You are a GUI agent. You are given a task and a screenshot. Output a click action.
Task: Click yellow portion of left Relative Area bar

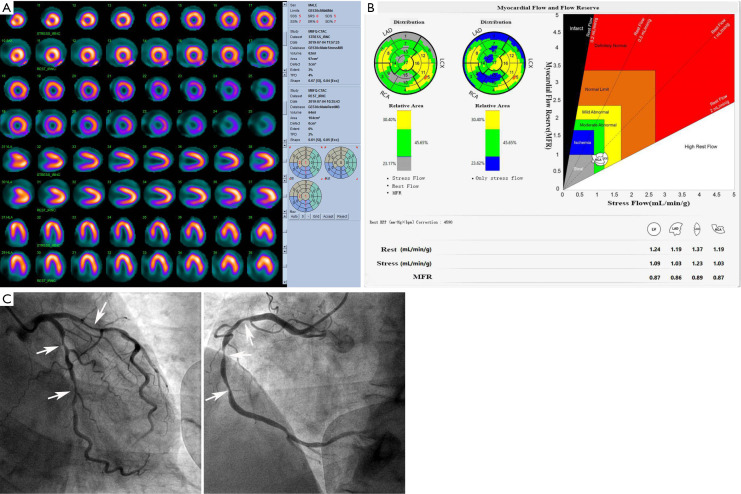click(404, 120)
